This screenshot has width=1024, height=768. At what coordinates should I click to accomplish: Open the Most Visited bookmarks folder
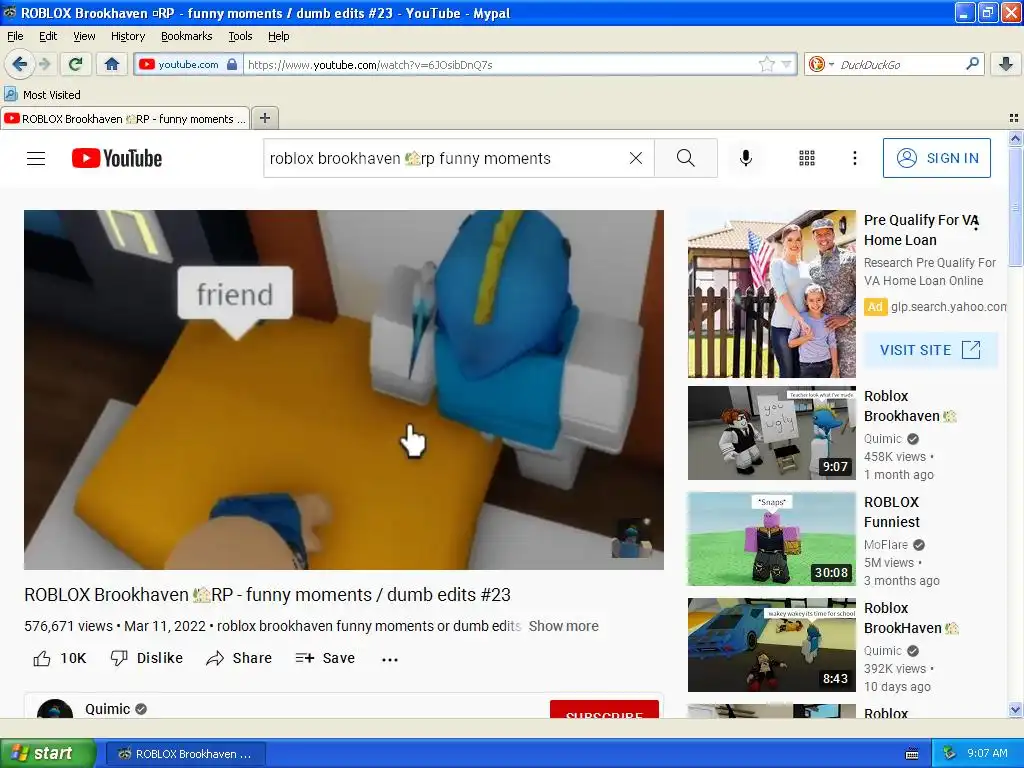pos(43,95)
